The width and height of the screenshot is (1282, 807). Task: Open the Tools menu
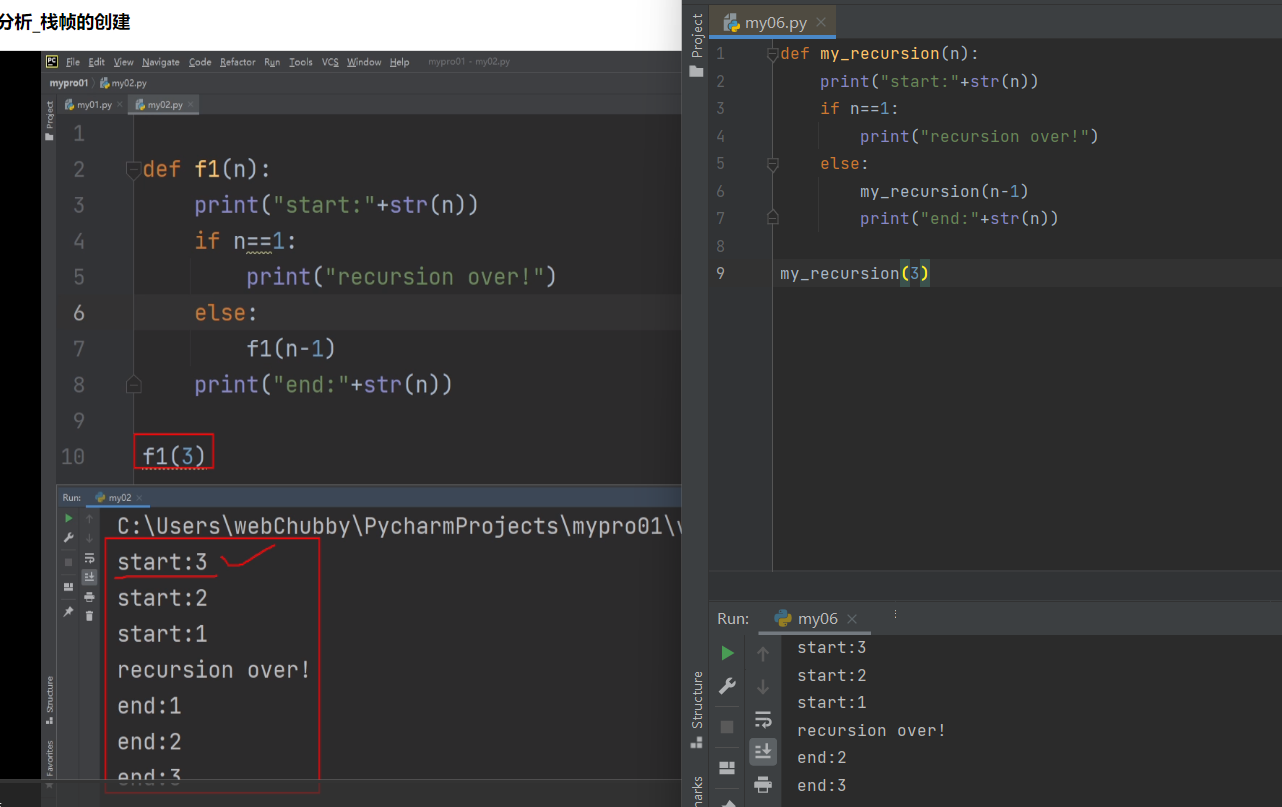pyautogui.click(x=301, y=62)
